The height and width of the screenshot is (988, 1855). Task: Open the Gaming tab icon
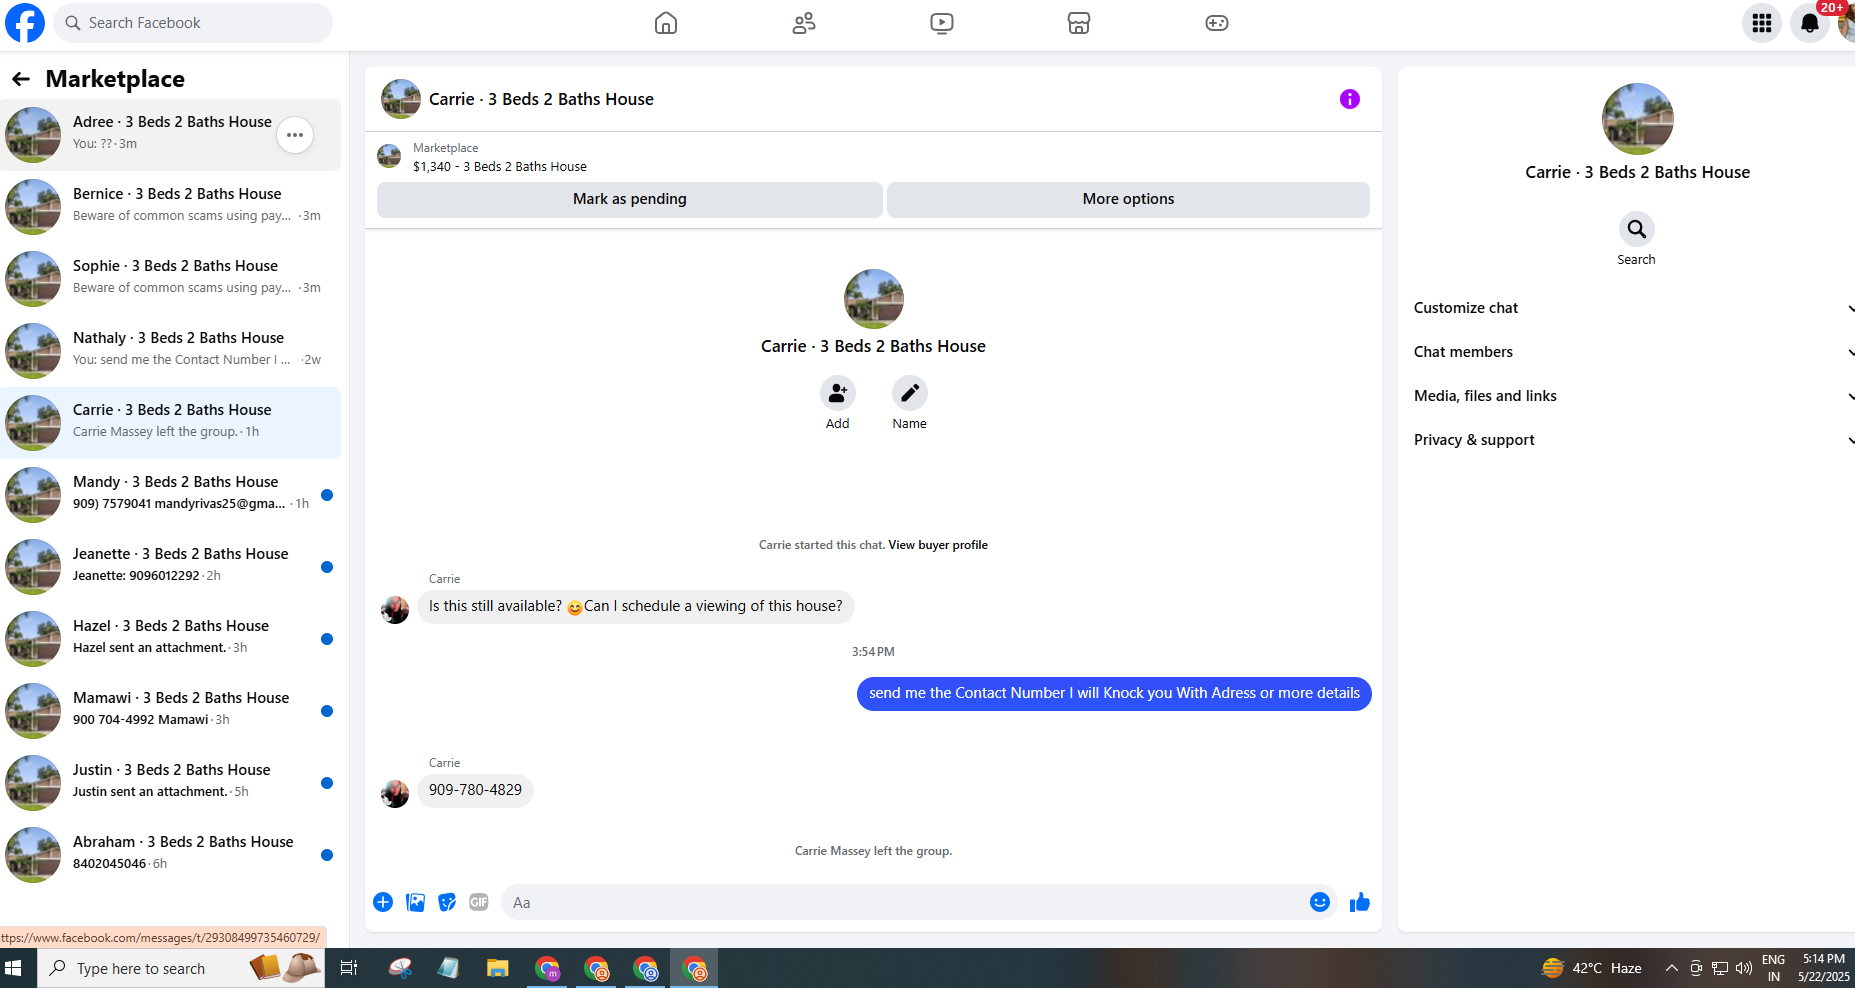(1217, 23)
